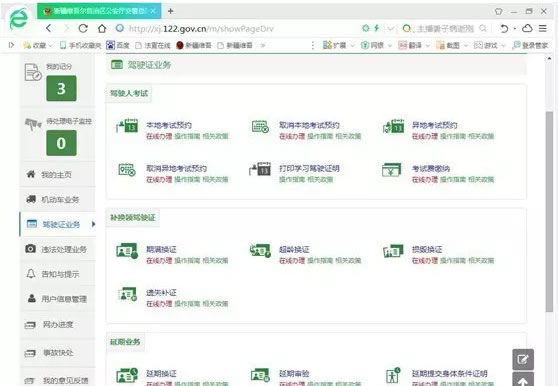Click the floating back-to-top arrow button
The image size is (558, 386).
pyautogui.click(x=523, y=379)
